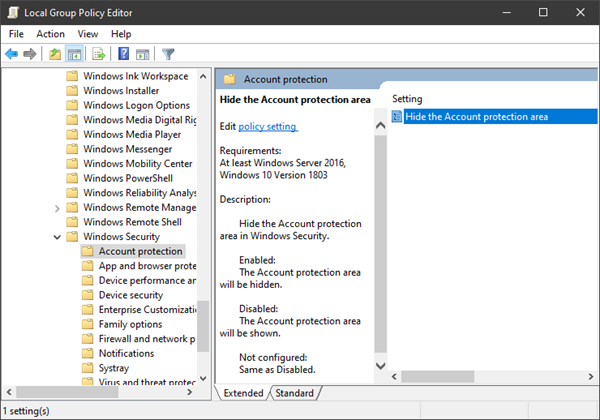Screen dimensions: 600x420
Task: Click the tree pane vertical scrollbar thumb
Action: pos(203,326)
